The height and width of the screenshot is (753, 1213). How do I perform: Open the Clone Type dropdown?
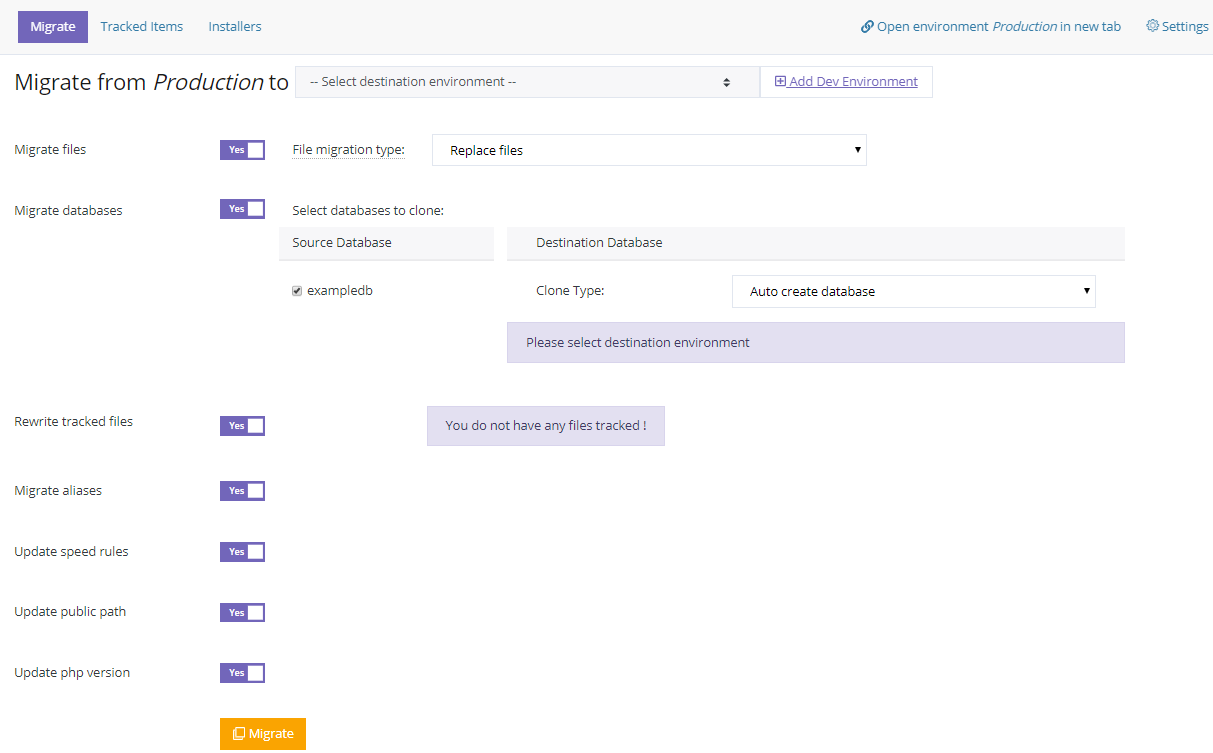click(x=913, y=292)
